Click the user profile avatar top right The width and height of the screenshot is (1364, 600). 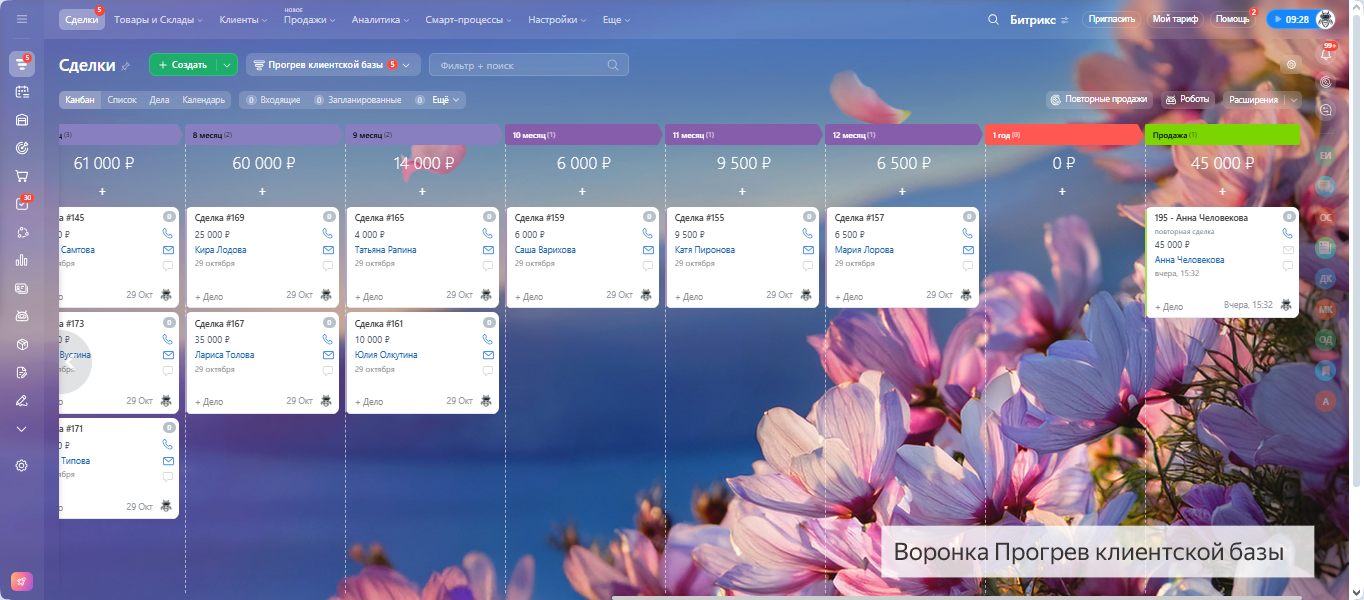(x=1325, y=19)
